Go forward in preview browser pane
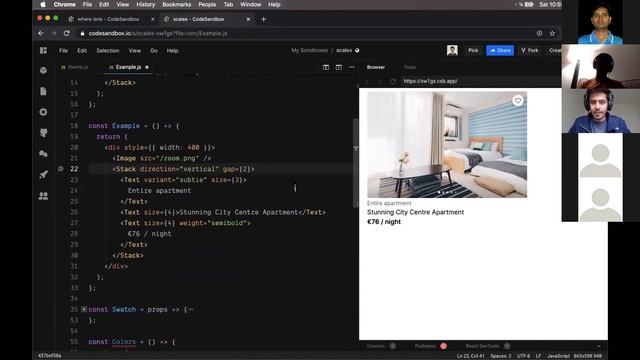The height and width of the screenshot is (360, 640). coord(380,81)
